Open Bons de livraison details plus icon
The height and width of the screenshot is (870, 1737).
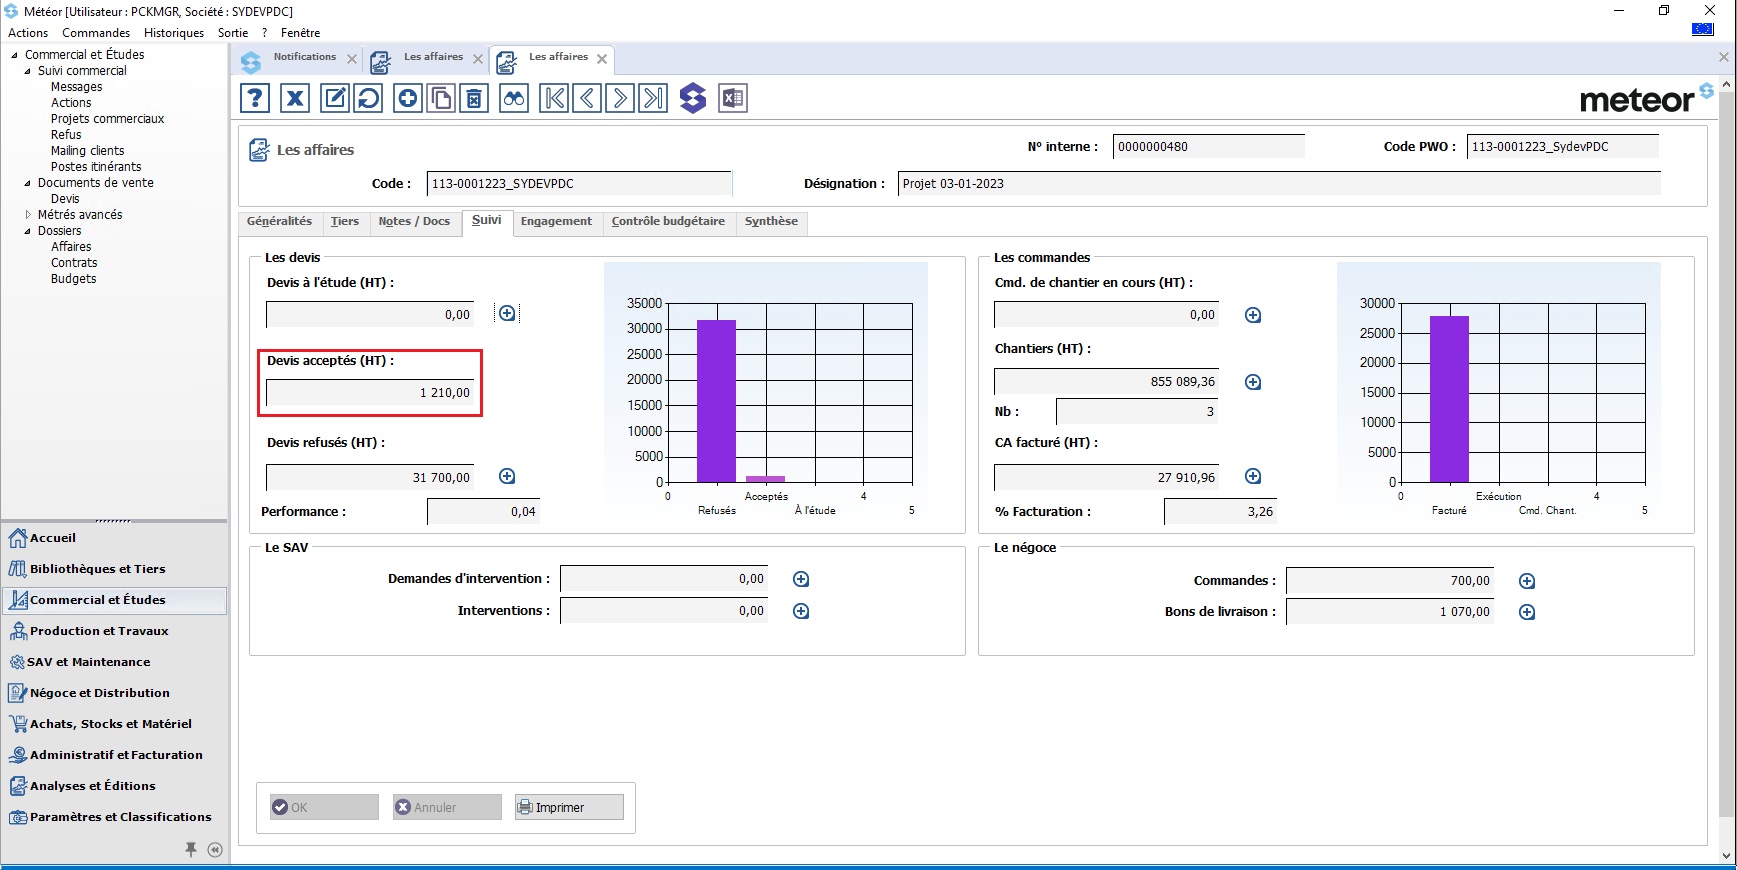(1527, 612)
